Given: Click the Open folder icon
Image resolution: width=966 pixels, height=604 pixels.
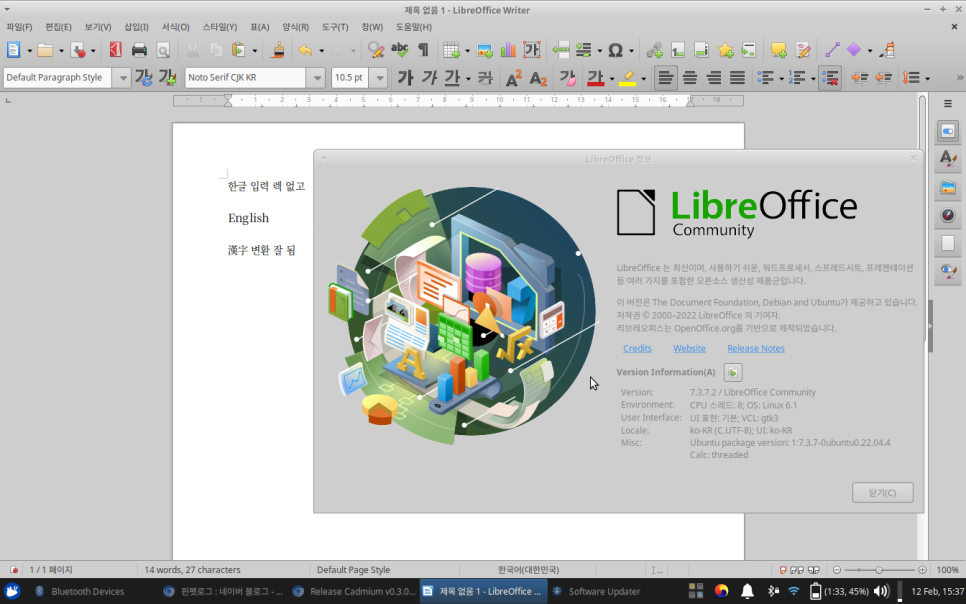Looking at the screenshot, I should pyautogui.click(x=45, y=50).
